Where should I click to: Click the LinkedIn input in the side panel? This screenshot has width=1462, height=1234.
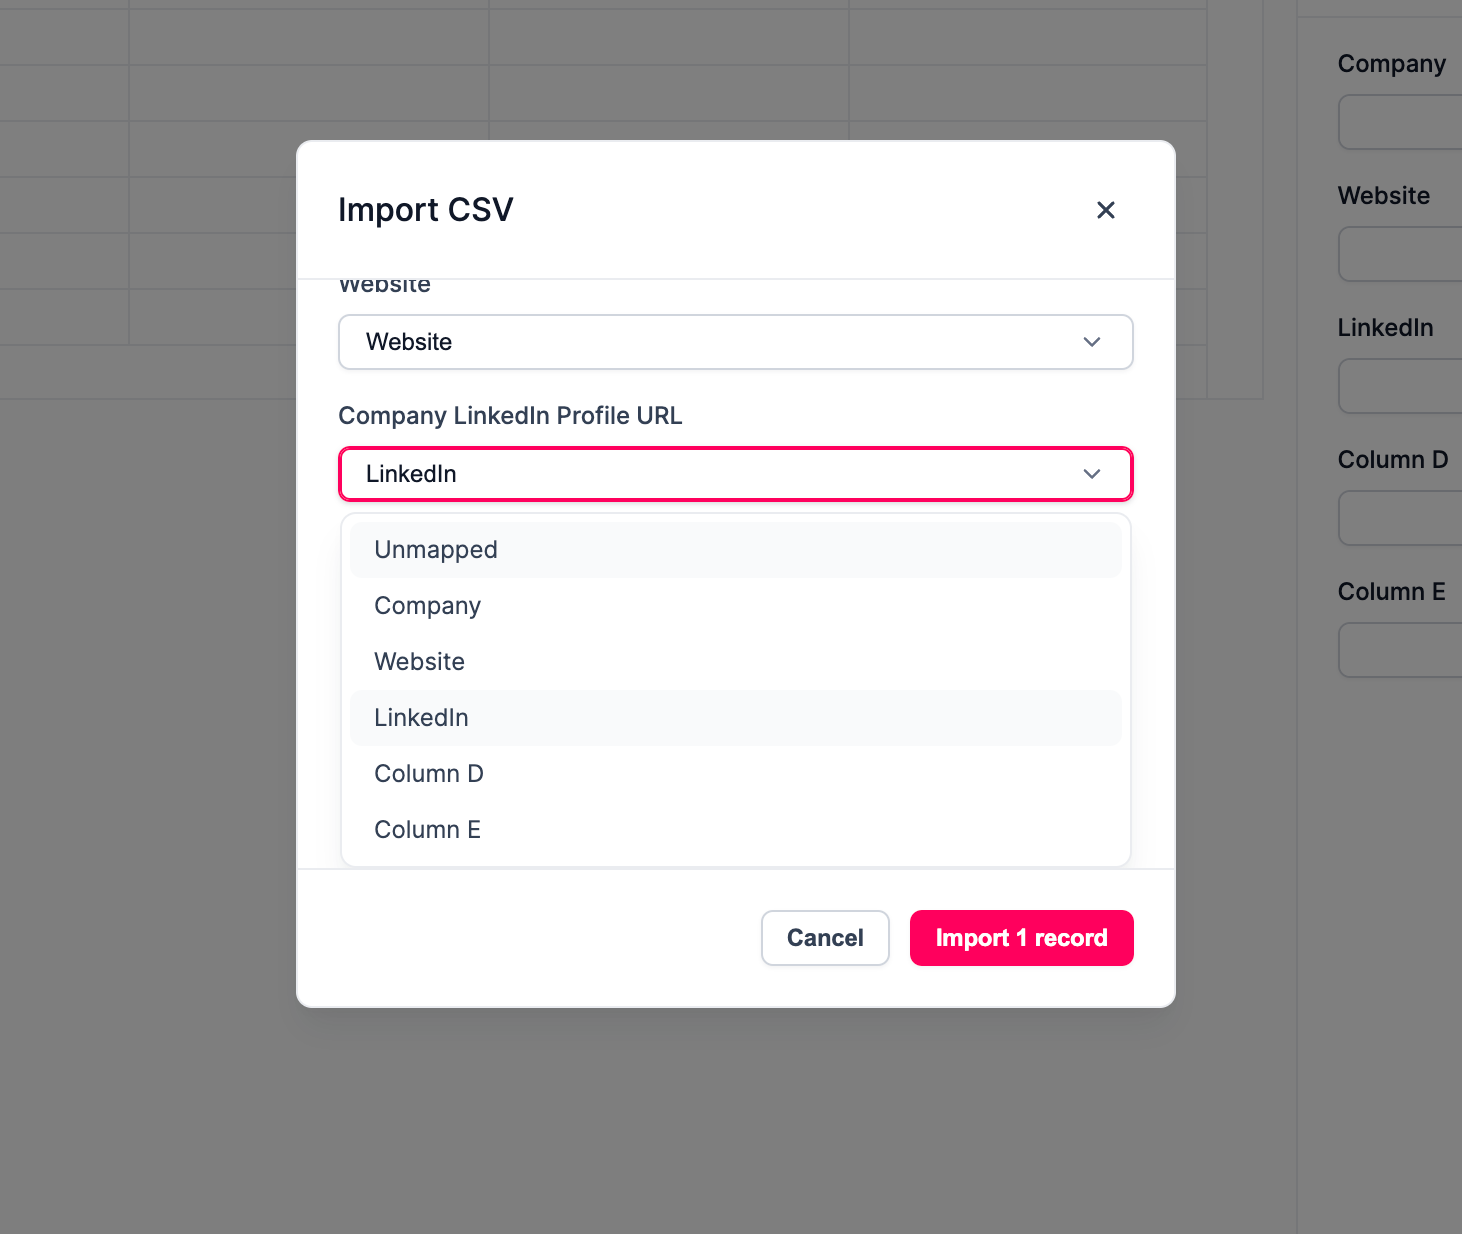[1400, 386]
